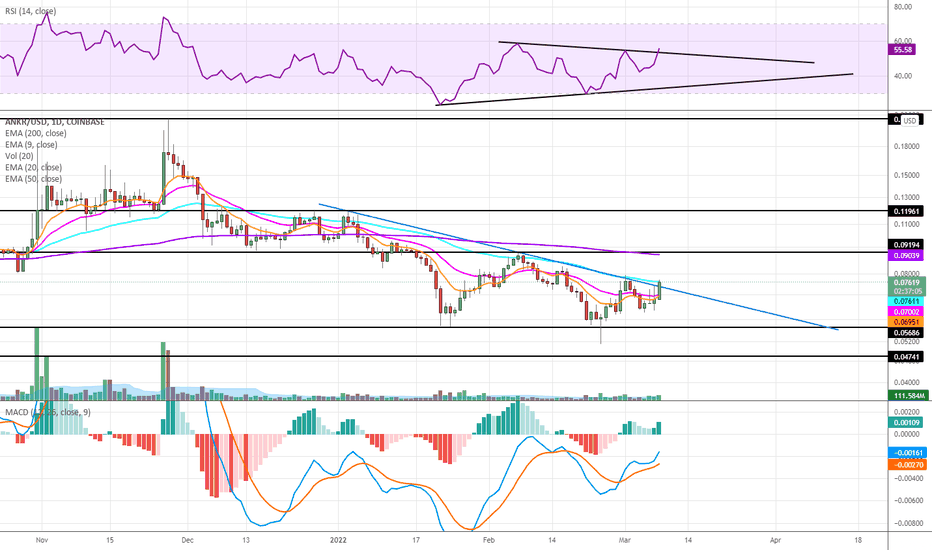Click the 0.04741 support line price label
Viewport: 932px width, 550px height.
906,357
